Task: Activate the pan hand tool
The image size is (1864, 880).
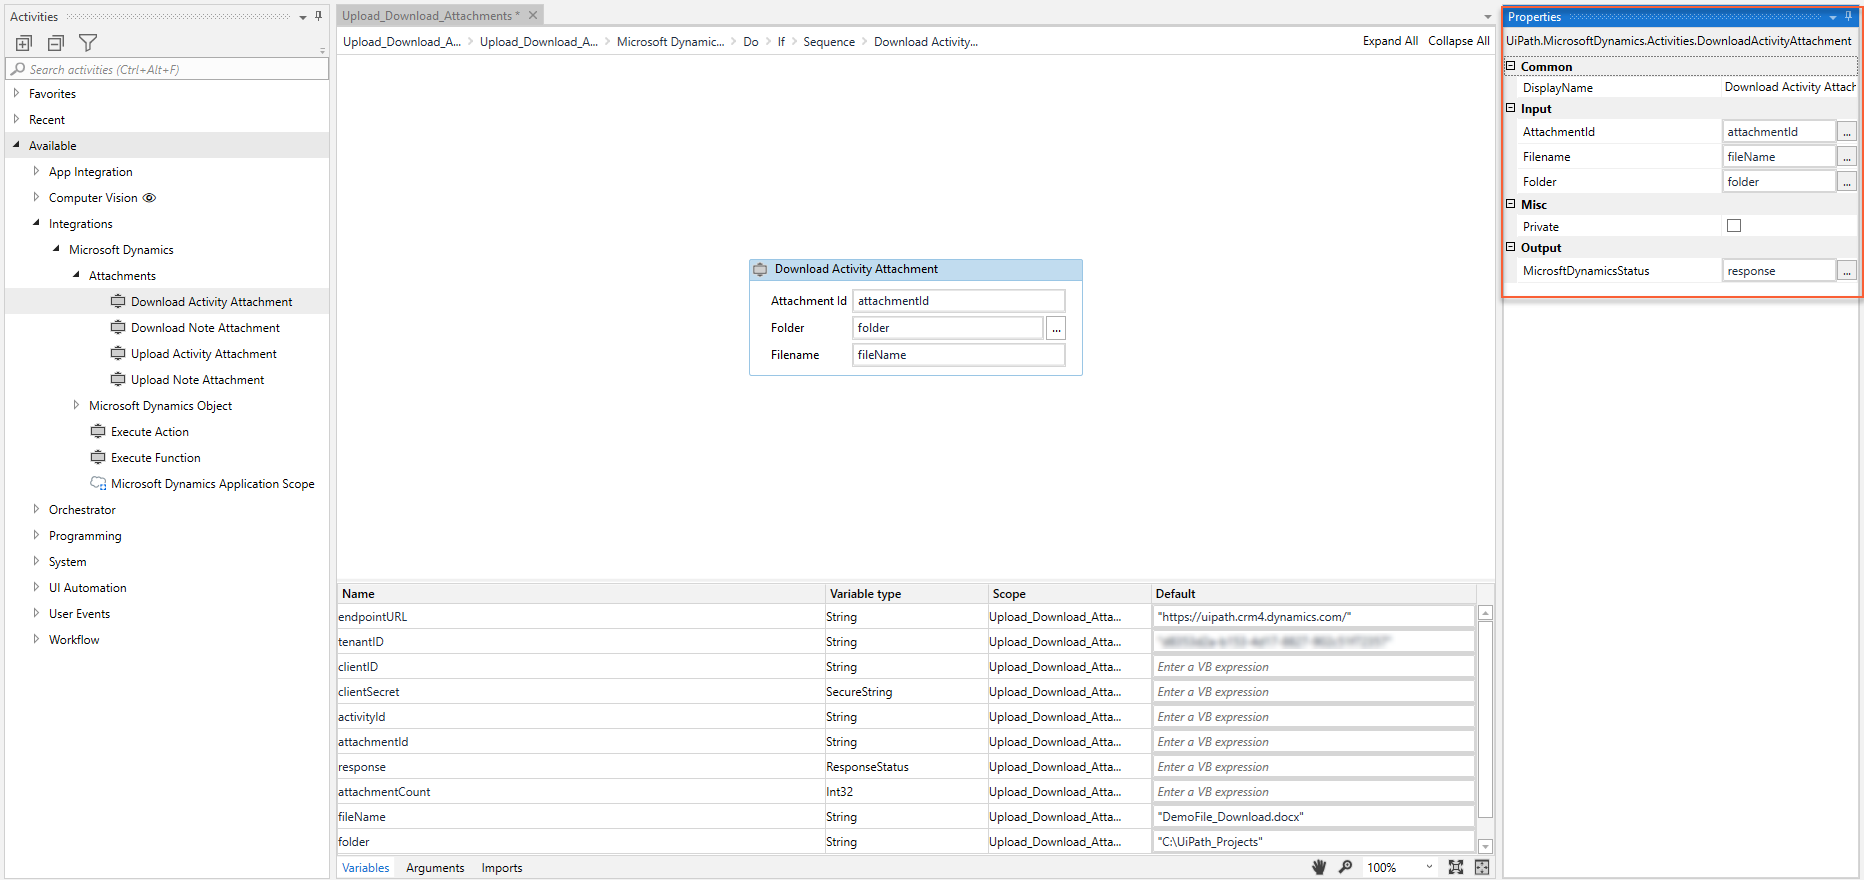Action: (x=1319, y=867)
